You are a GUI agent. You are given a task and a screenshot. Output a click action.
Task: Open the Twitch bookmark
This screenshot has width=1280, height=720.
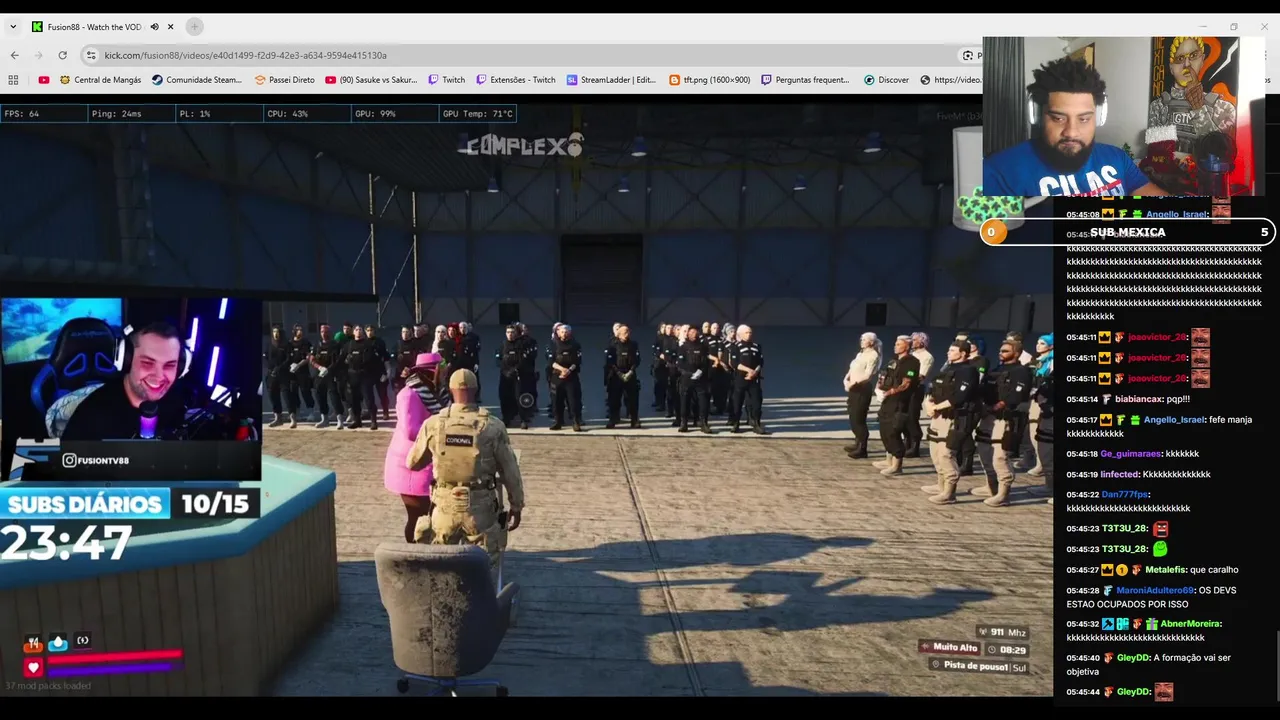point(446,80)
